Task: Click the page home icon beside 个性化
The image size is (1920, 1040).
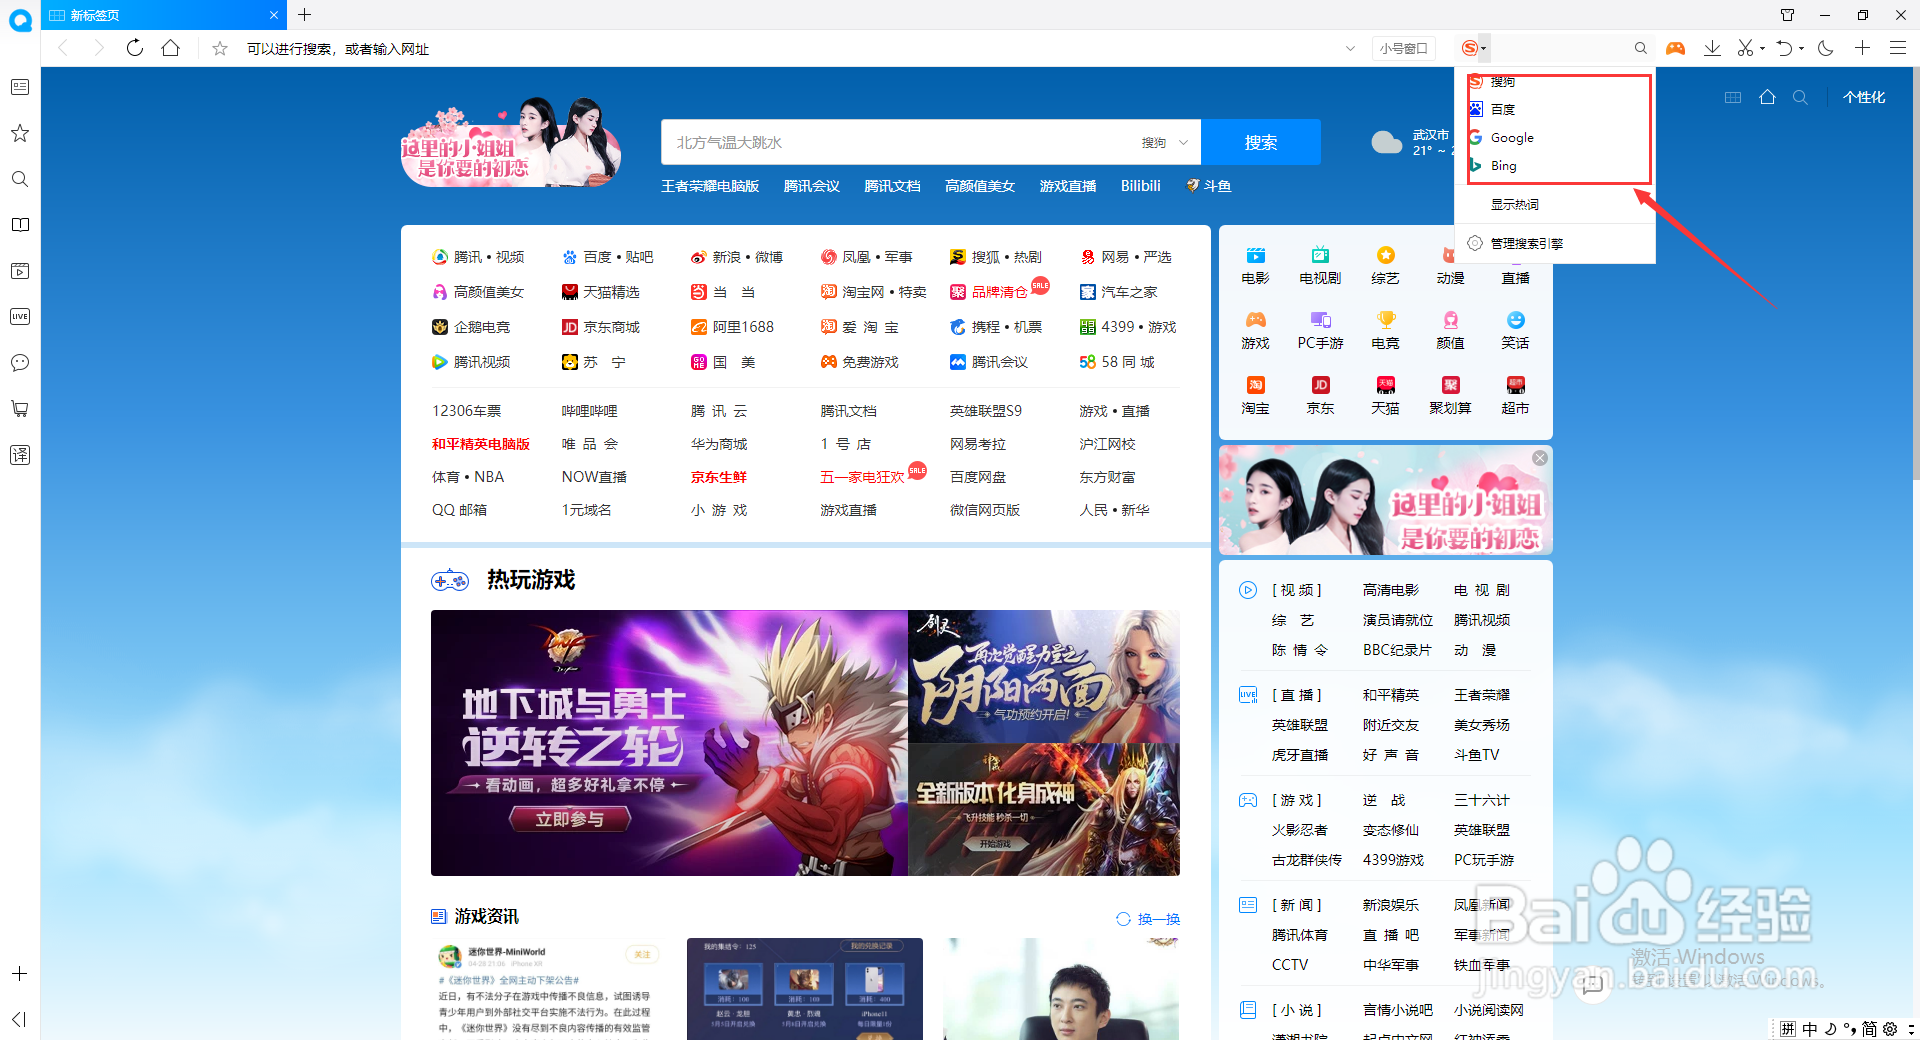Action: (x=1768, y=97)
